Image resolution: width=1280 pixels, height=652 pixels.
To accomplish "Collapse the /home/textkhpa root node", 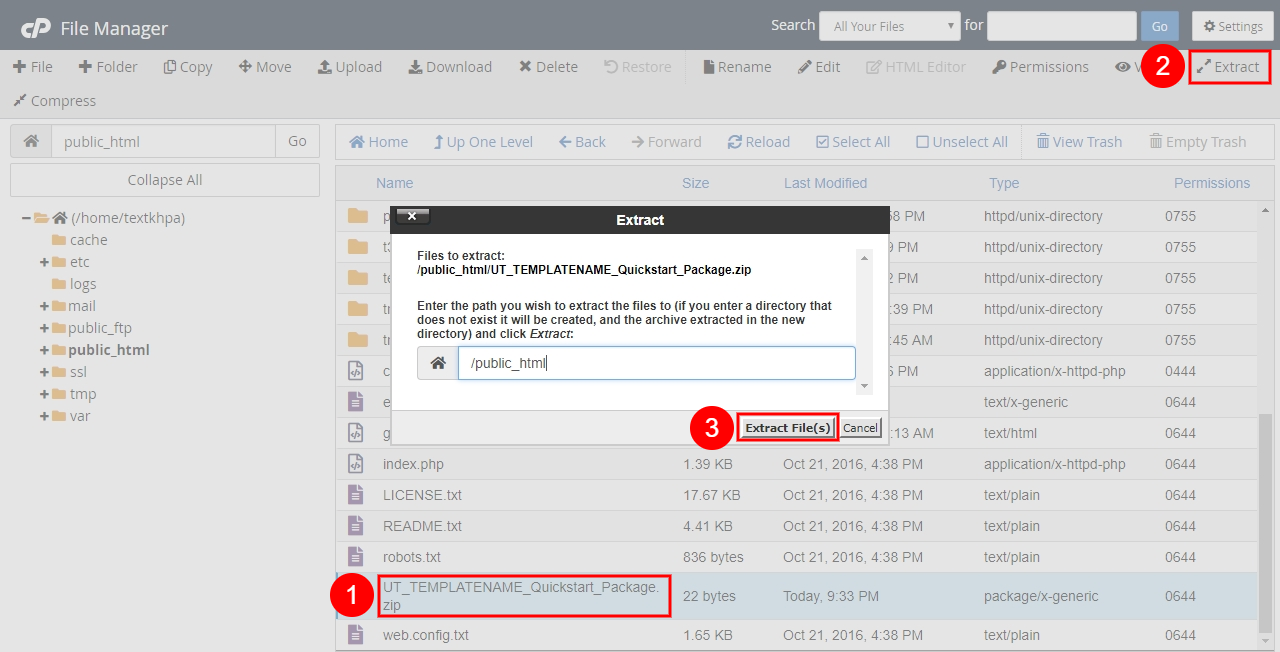I will (26, 218).
